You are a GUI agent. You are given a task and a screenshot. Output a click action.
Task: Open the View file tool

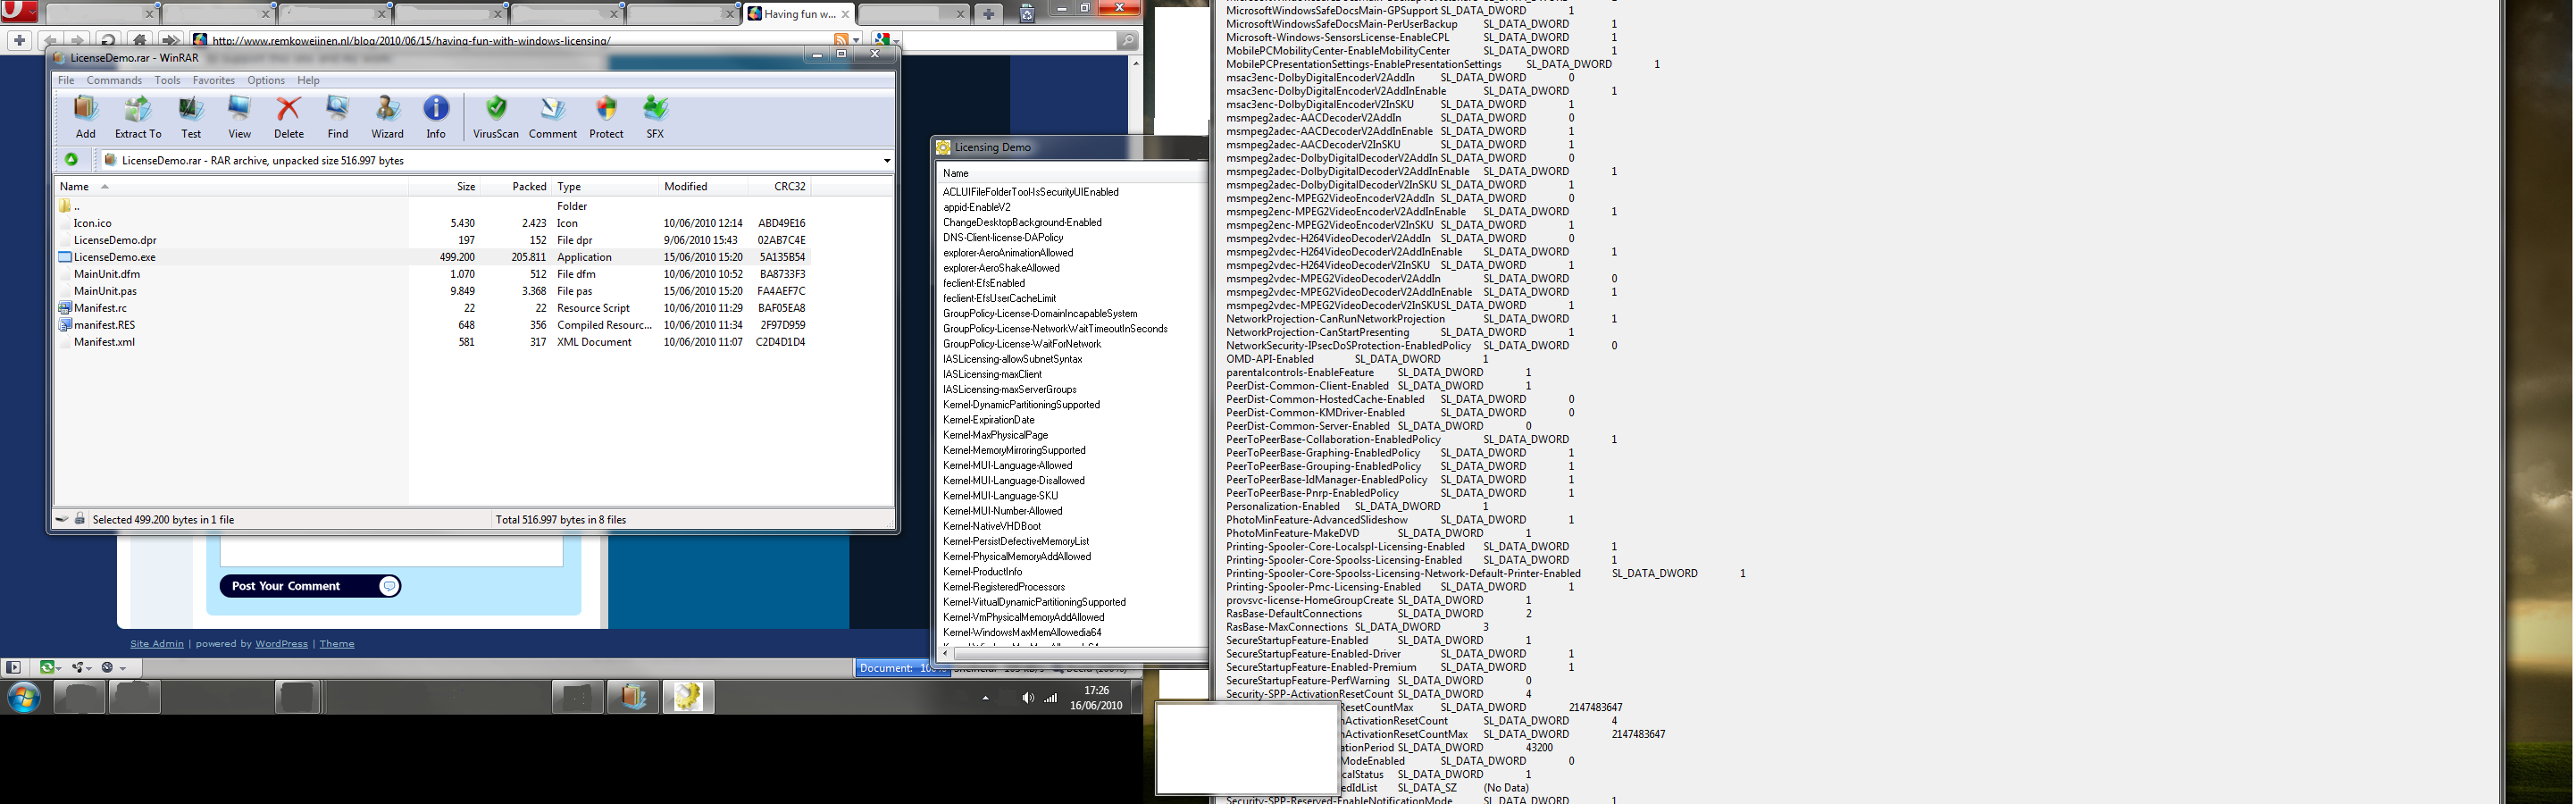click(239, 116)
